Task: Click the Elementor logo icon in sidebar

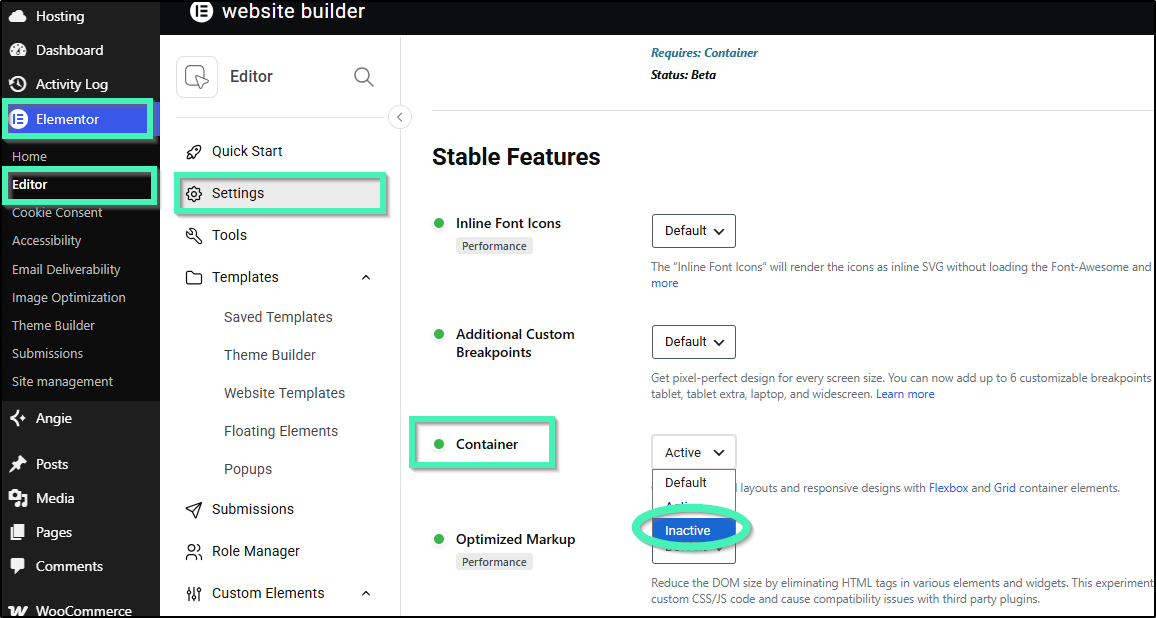Action: click(18, 119)
